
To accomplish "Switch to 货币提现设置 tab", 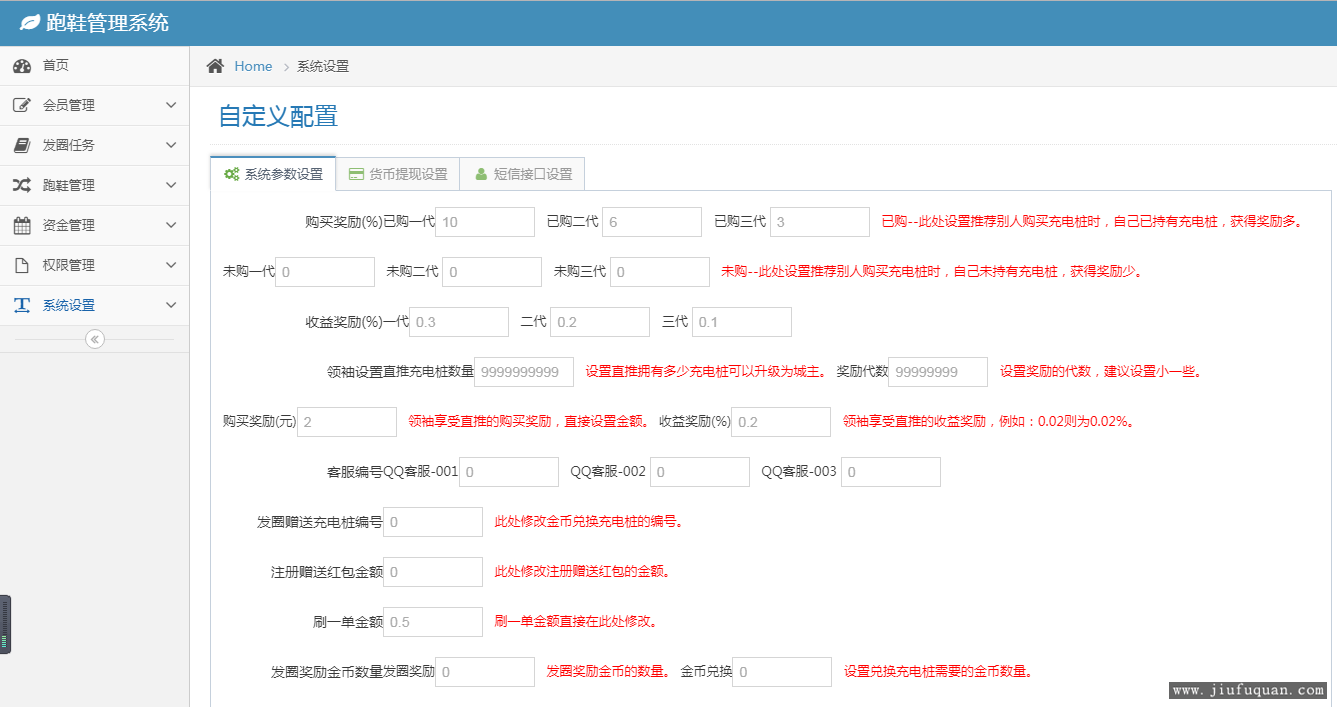I will coord(398,174).
